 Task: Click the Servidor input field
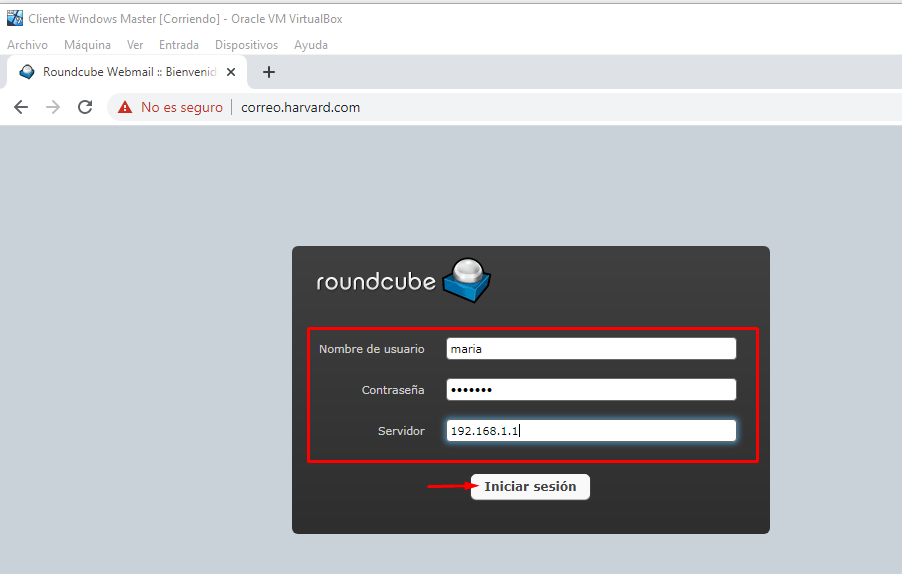pos(591,431)
